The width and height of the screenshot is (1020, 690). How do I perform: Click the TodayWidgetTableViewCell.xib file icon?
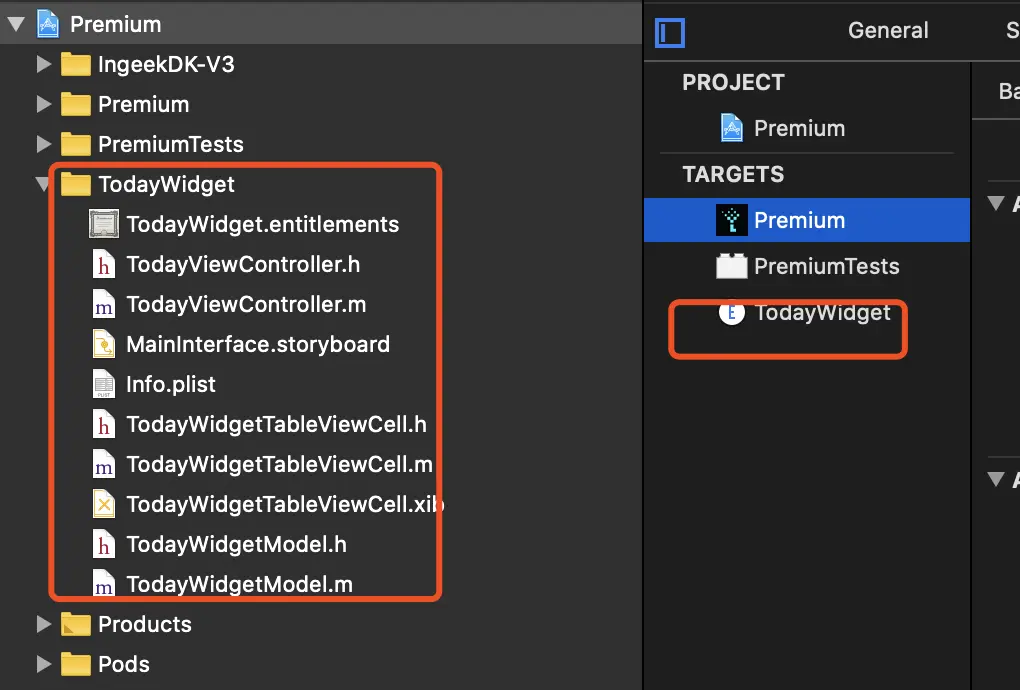tap(103, 504)
